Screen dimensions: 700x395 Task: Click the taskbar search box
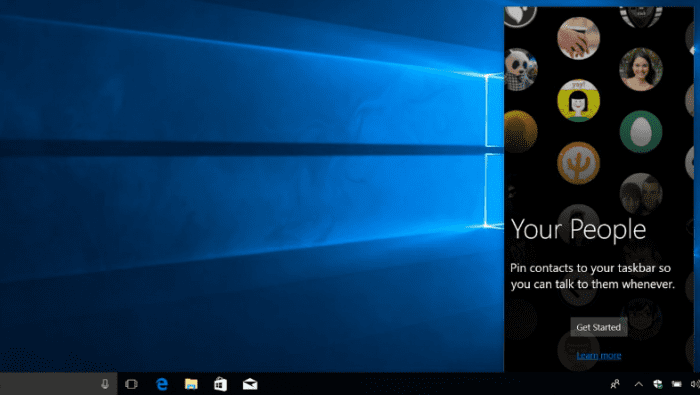tap(58, 384)
